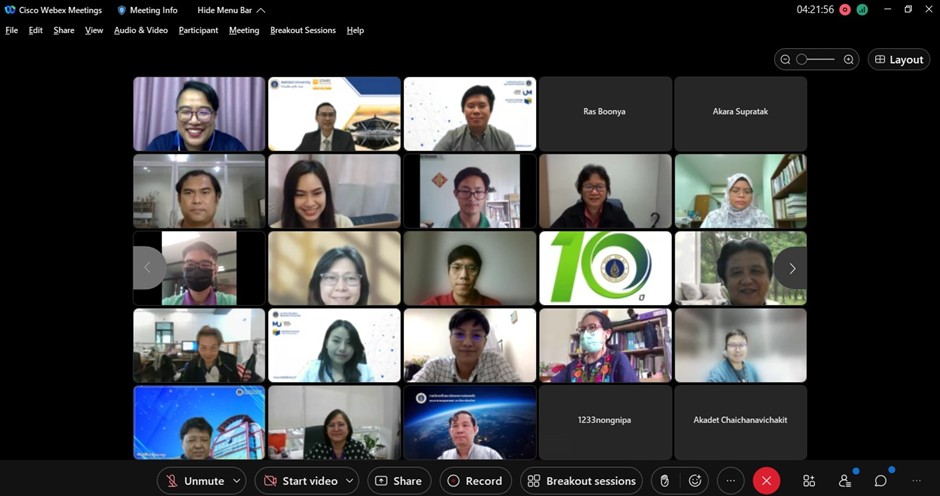Collapse menu using Hide Menu Bar
This screenshot has height=496, width=940.
(231, 10)
